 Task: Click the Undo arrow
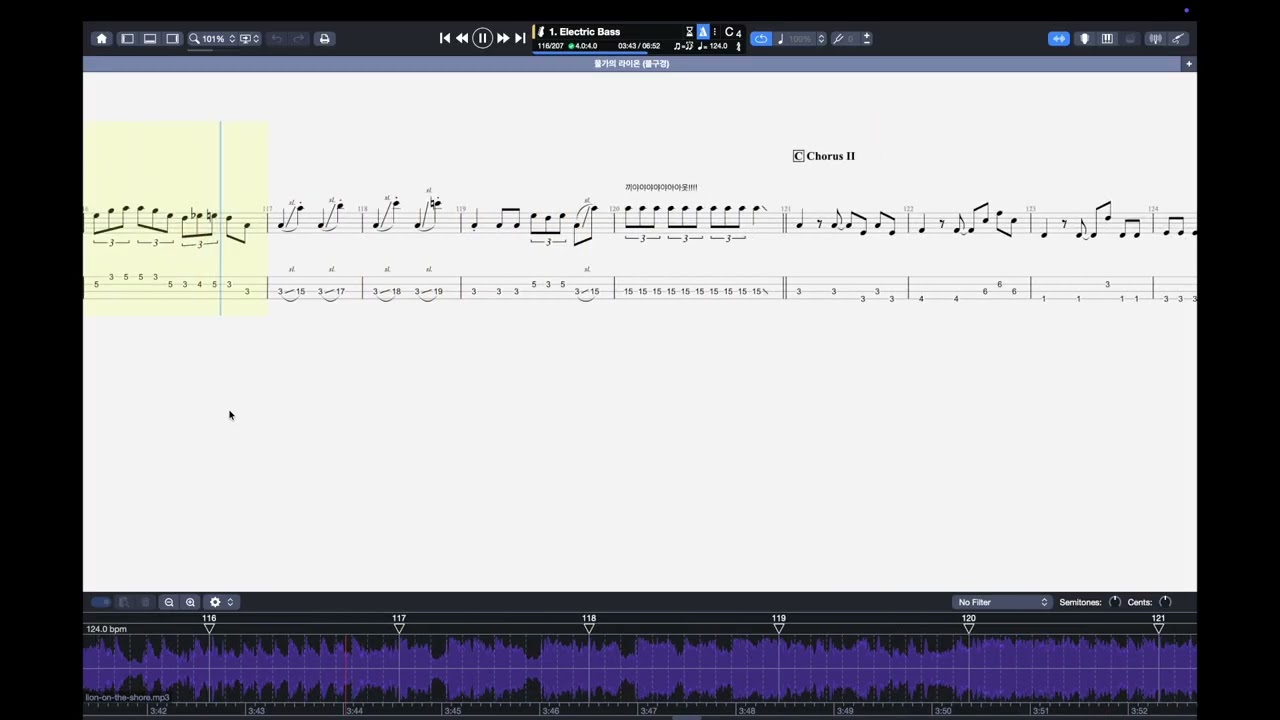click(x=276, y=39)
